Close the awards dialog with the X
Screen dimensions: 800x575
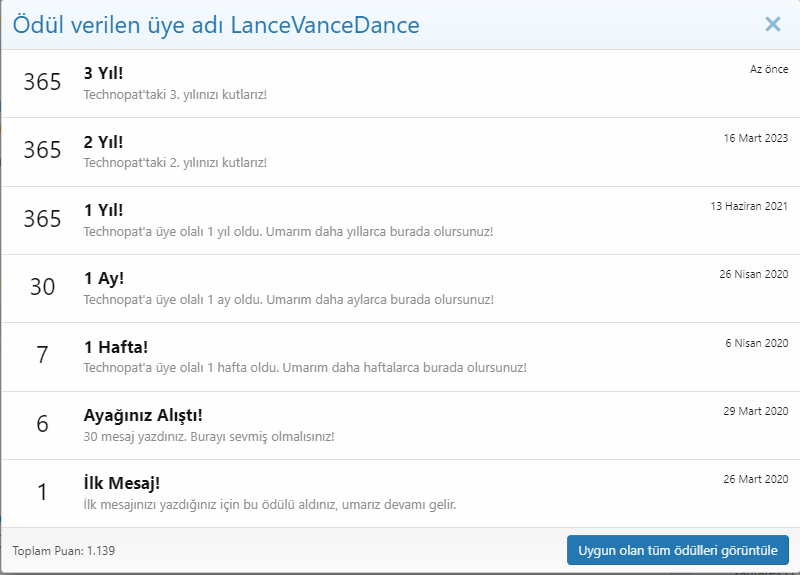[x=772, y=24]
